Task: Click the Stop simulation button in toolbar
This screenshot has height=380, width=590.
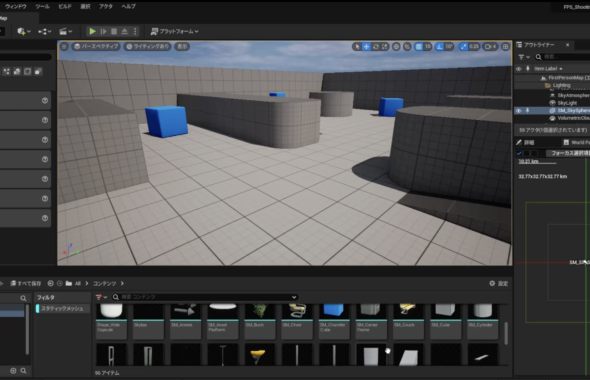Action: pos(114,32)
